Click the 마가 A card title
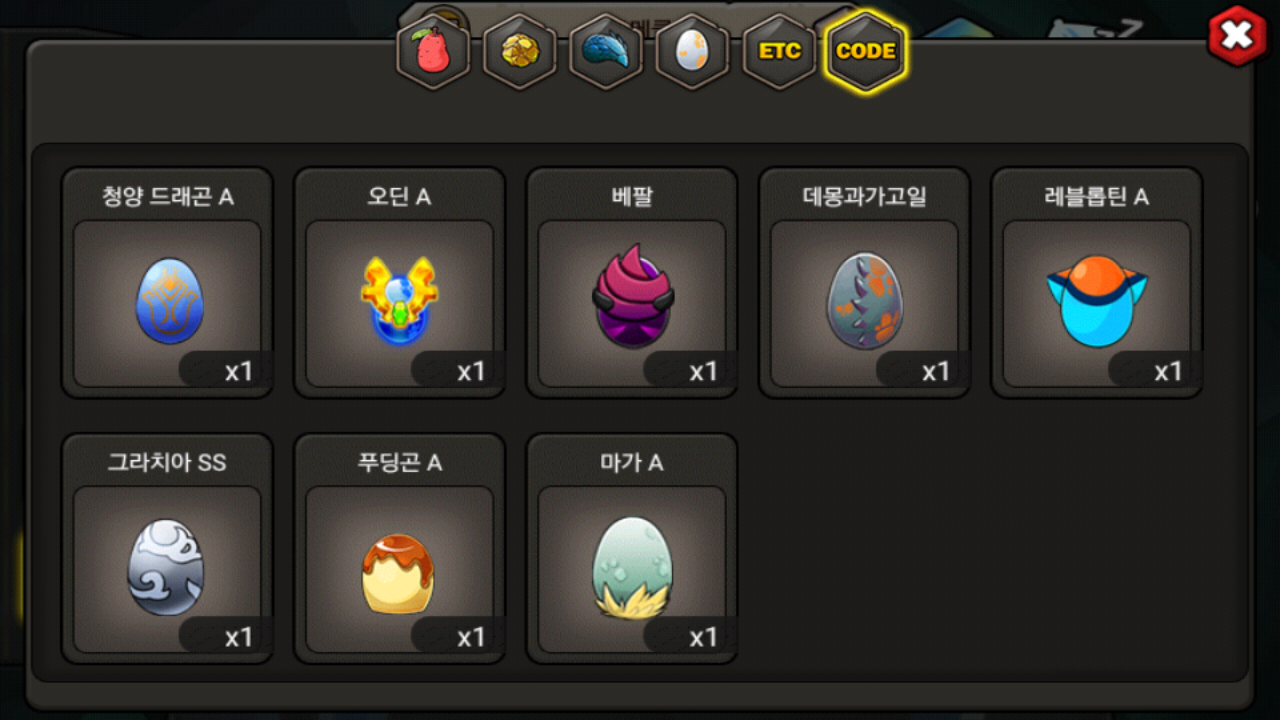The height and width of the screenshot is (720, 1280). pos(632,463)
